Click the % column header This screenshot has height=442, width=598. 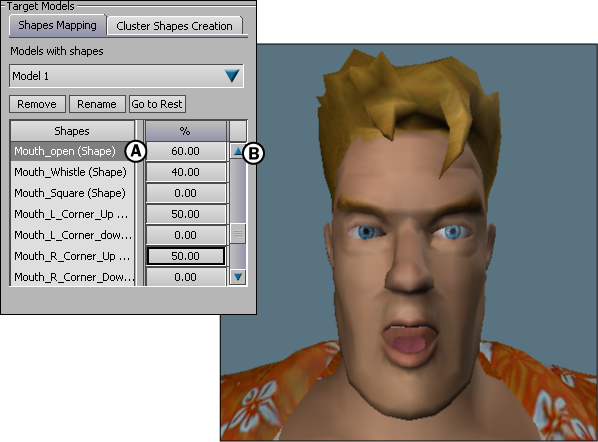(185, 131)
